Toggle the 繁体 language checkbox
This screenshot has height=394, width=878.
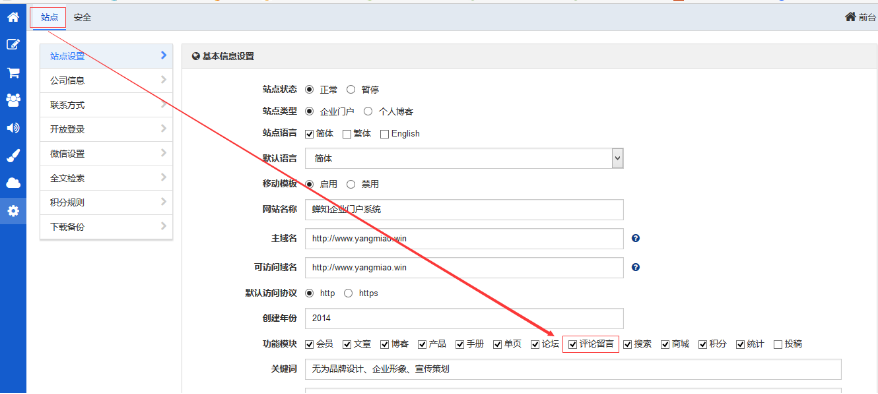(347, 134)
